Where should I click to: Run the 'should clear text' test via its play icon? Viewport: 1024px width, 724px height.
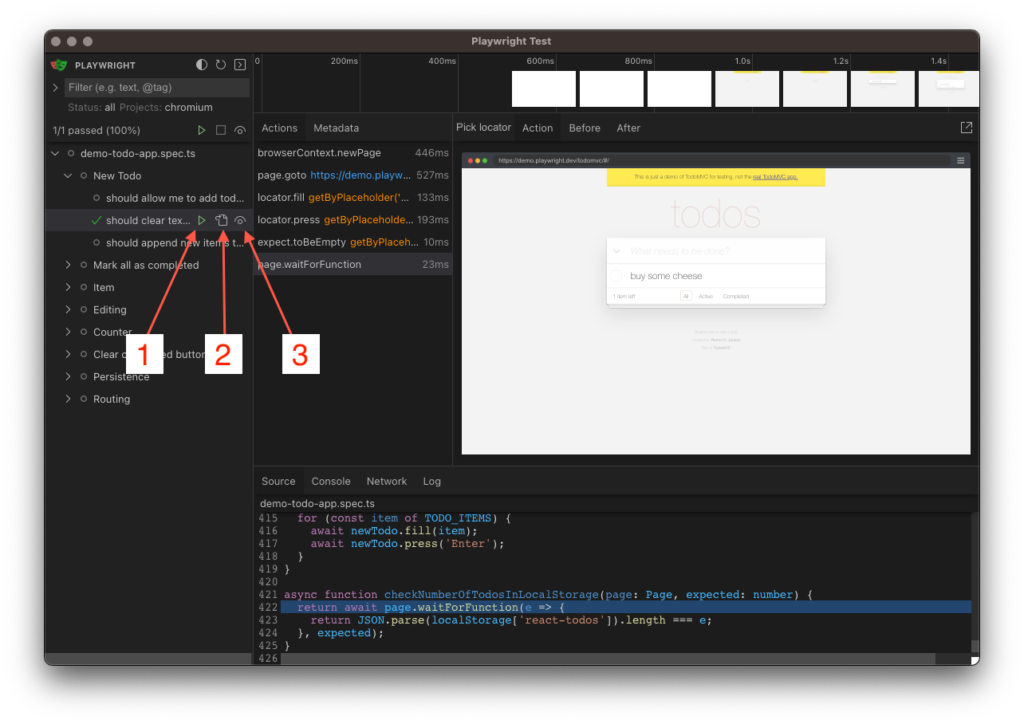coord(202,220)
